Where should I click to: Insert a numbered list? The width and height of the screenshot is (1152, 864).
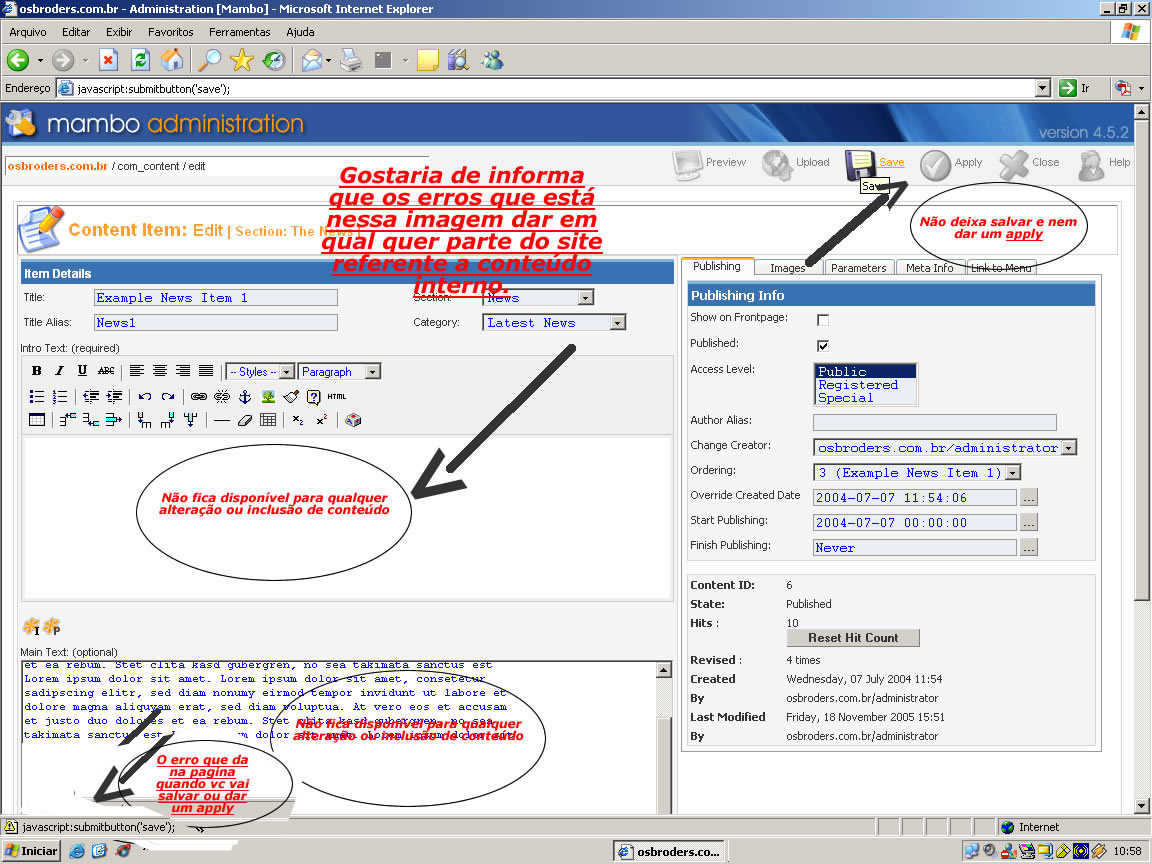pos(60,396)
